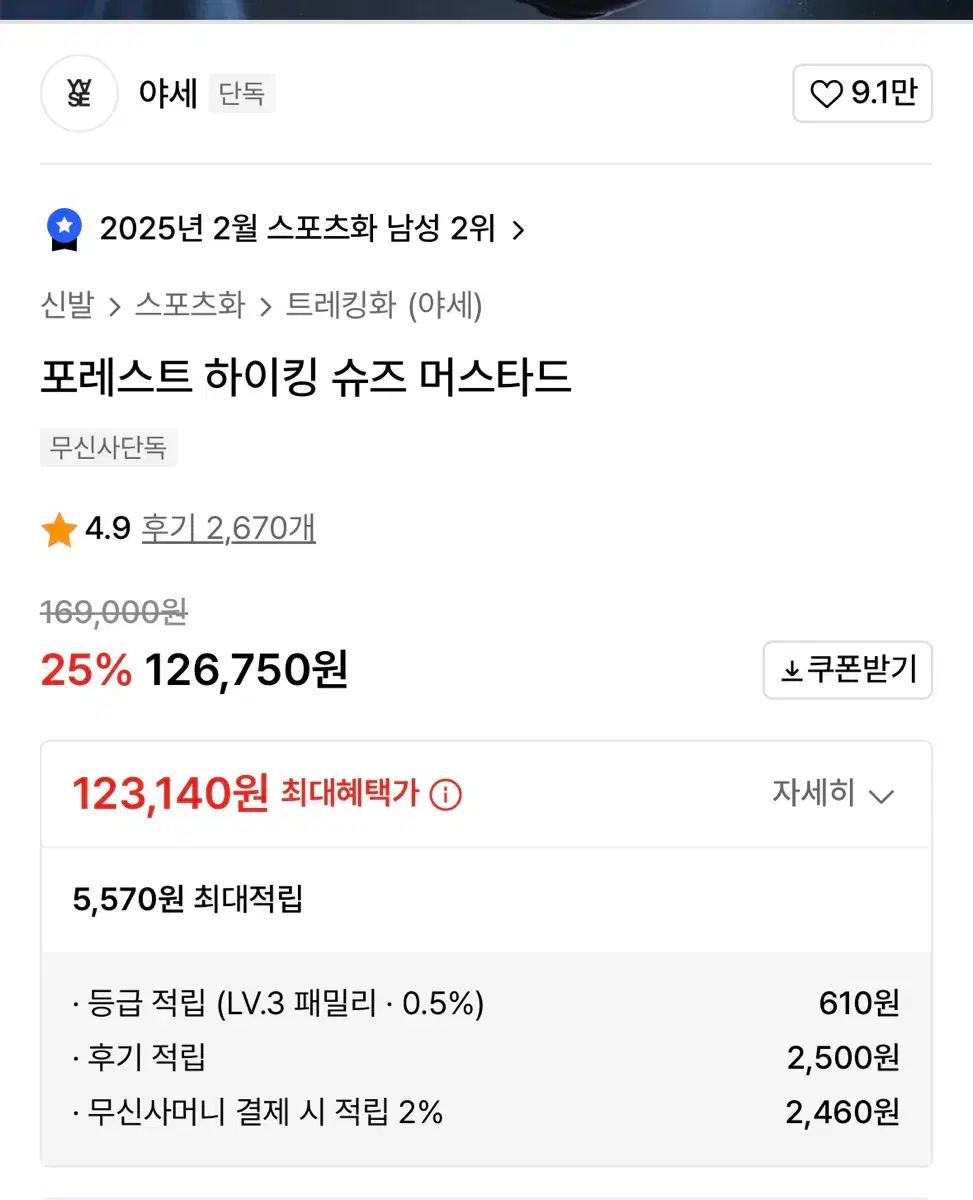Image resolution: width=973 pixels, height=1200 pixels.
Task: Tap the 5,570원 최대적립 row
Action: pyautogui.click(x=188, y=899)
